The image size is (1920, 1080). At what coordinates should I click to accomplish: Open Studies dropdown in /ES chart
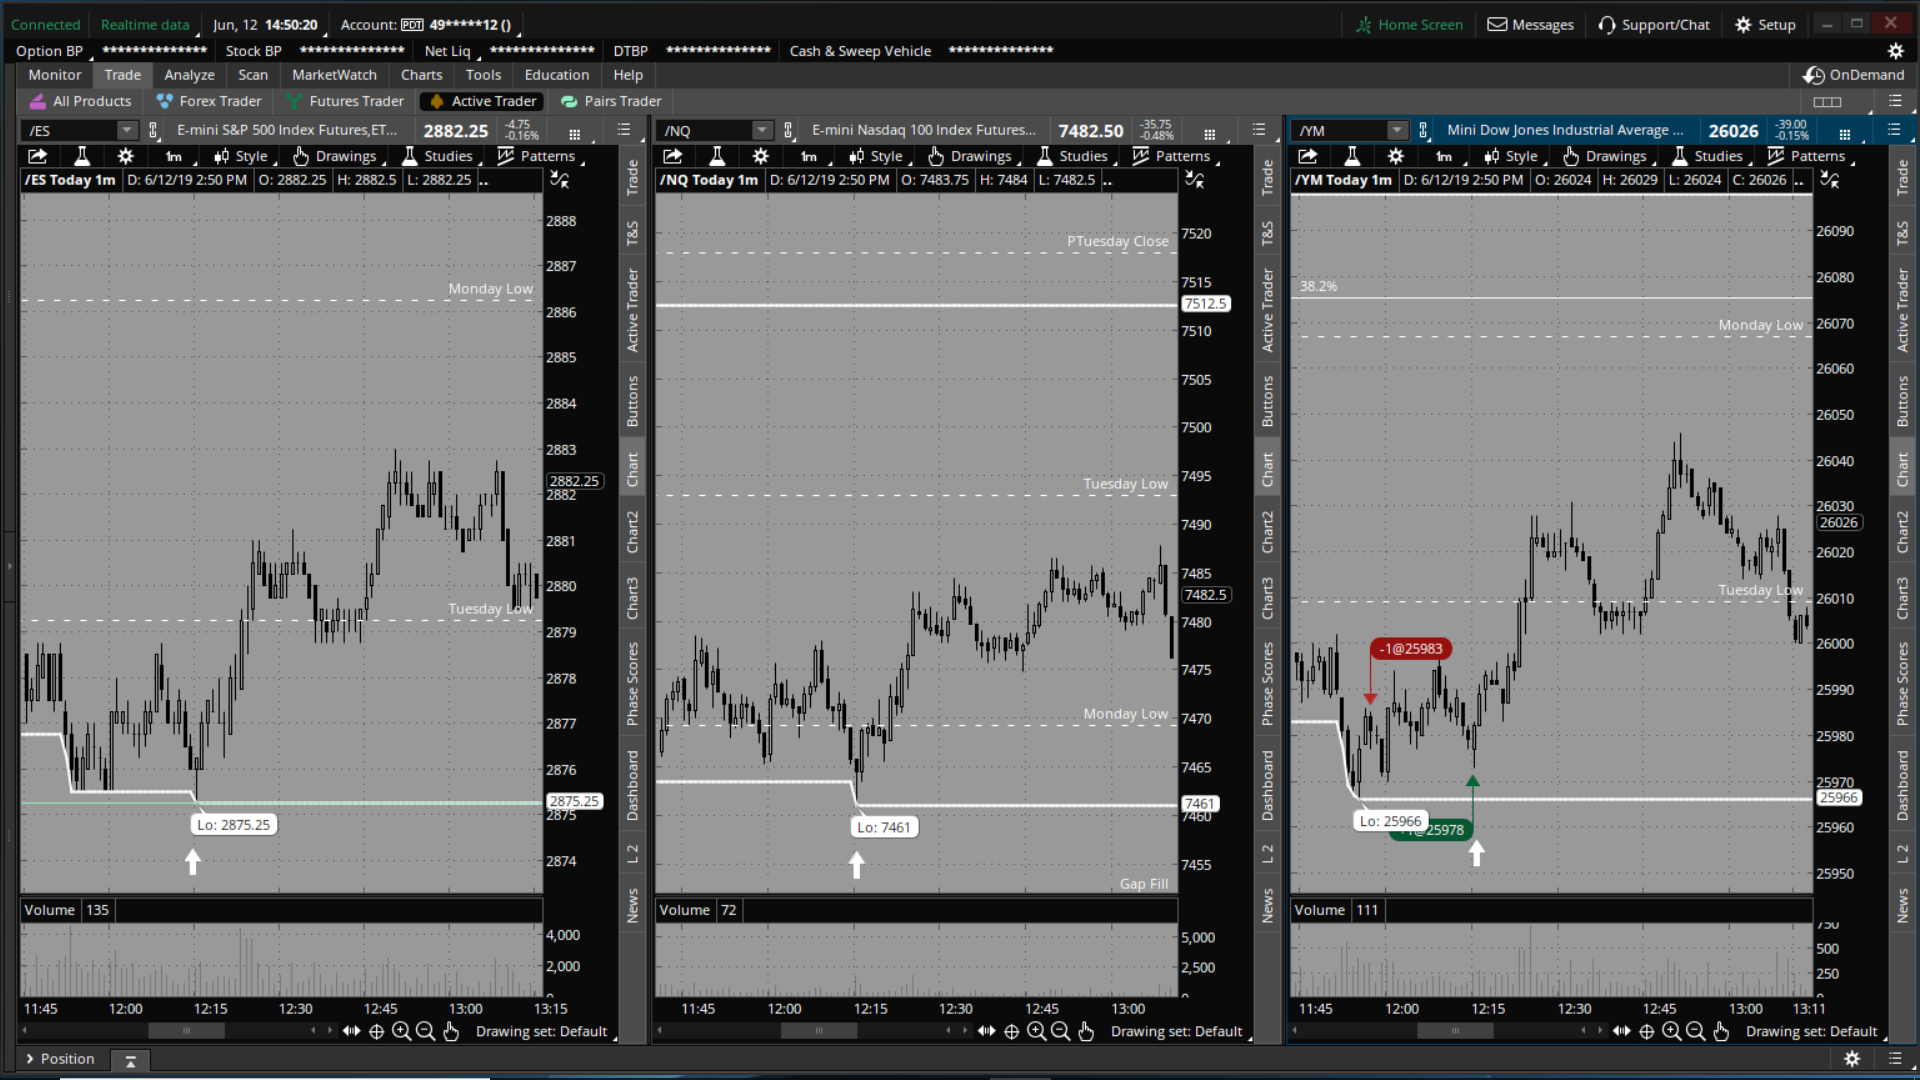tap(439, 156)
